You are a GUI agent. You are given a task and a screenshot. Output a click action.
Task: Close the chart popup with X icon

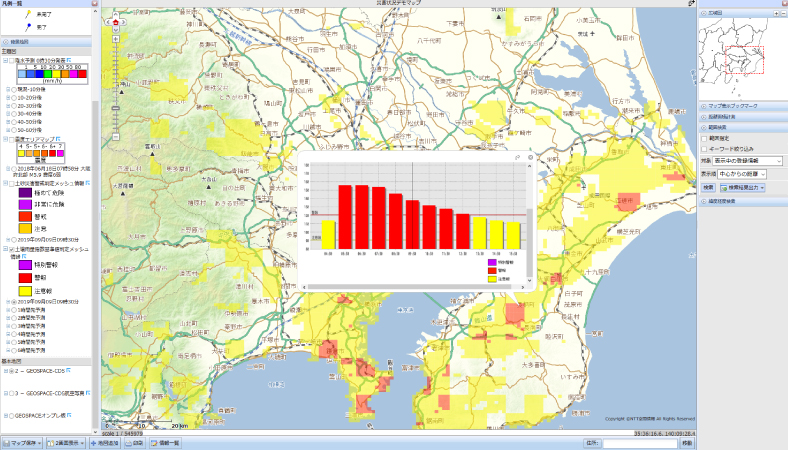tap(530, 157)
